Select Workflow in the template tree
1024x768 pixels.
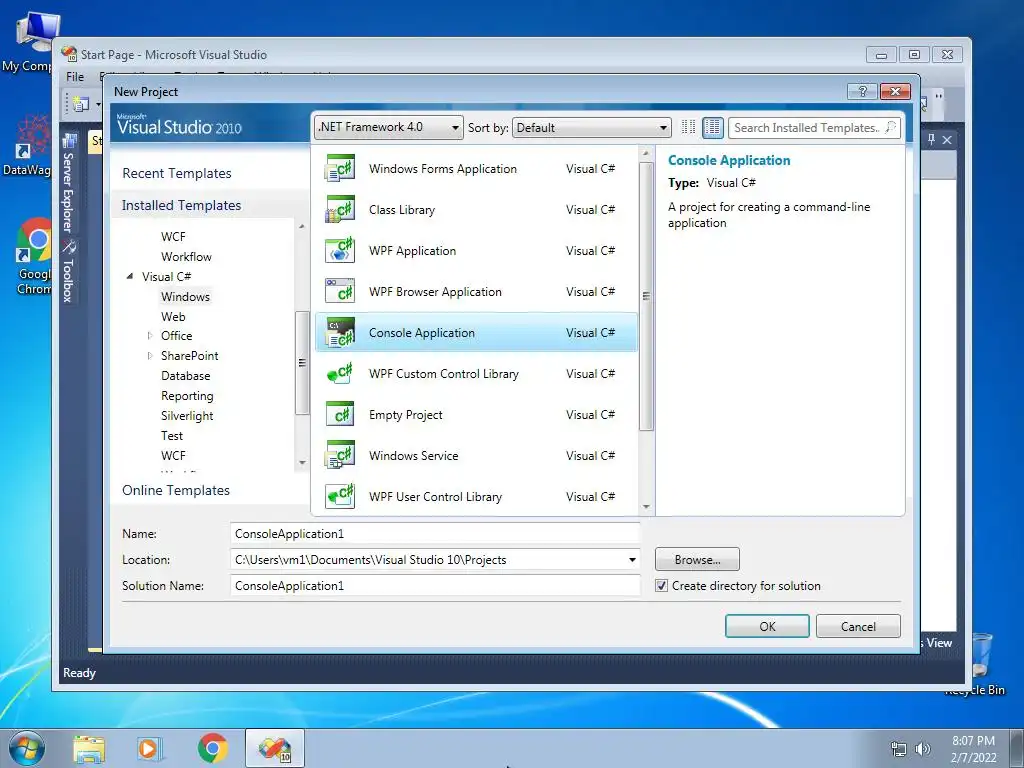click(x=186, y=257)
